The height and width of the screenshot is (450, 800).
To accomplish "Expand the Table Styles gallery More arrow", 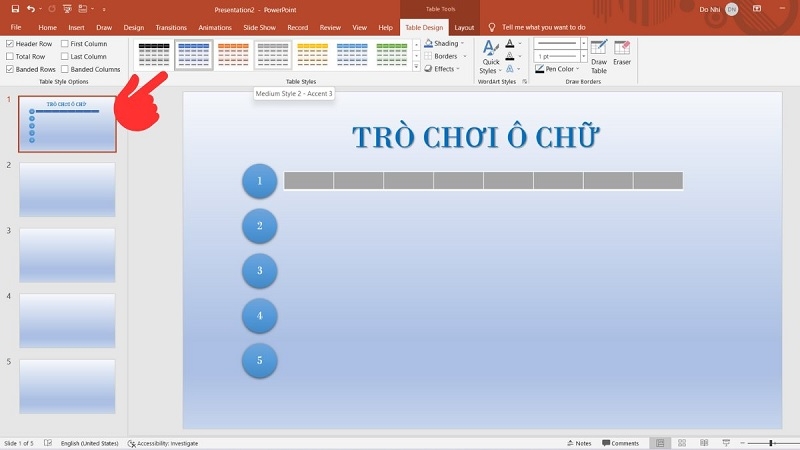I will pyautogui.click(x=416, y=67).
